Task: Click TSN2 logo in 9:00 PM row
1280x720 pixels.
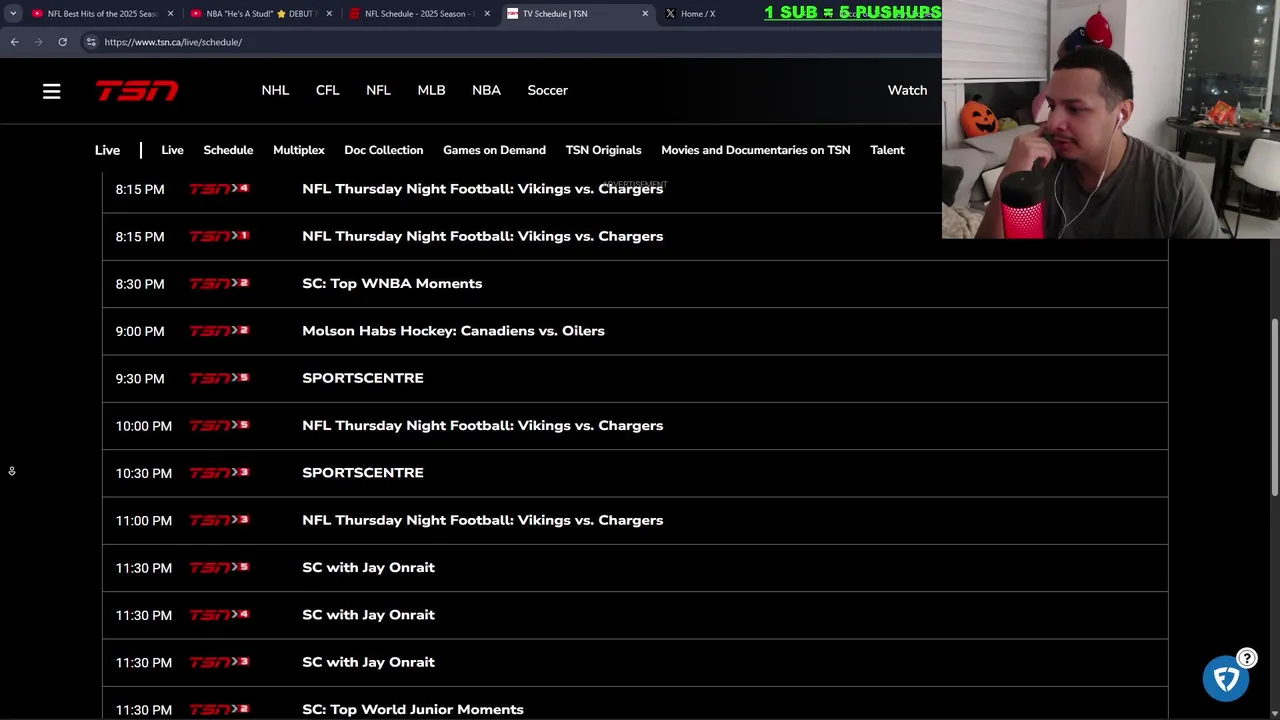Action: point(219,331)
